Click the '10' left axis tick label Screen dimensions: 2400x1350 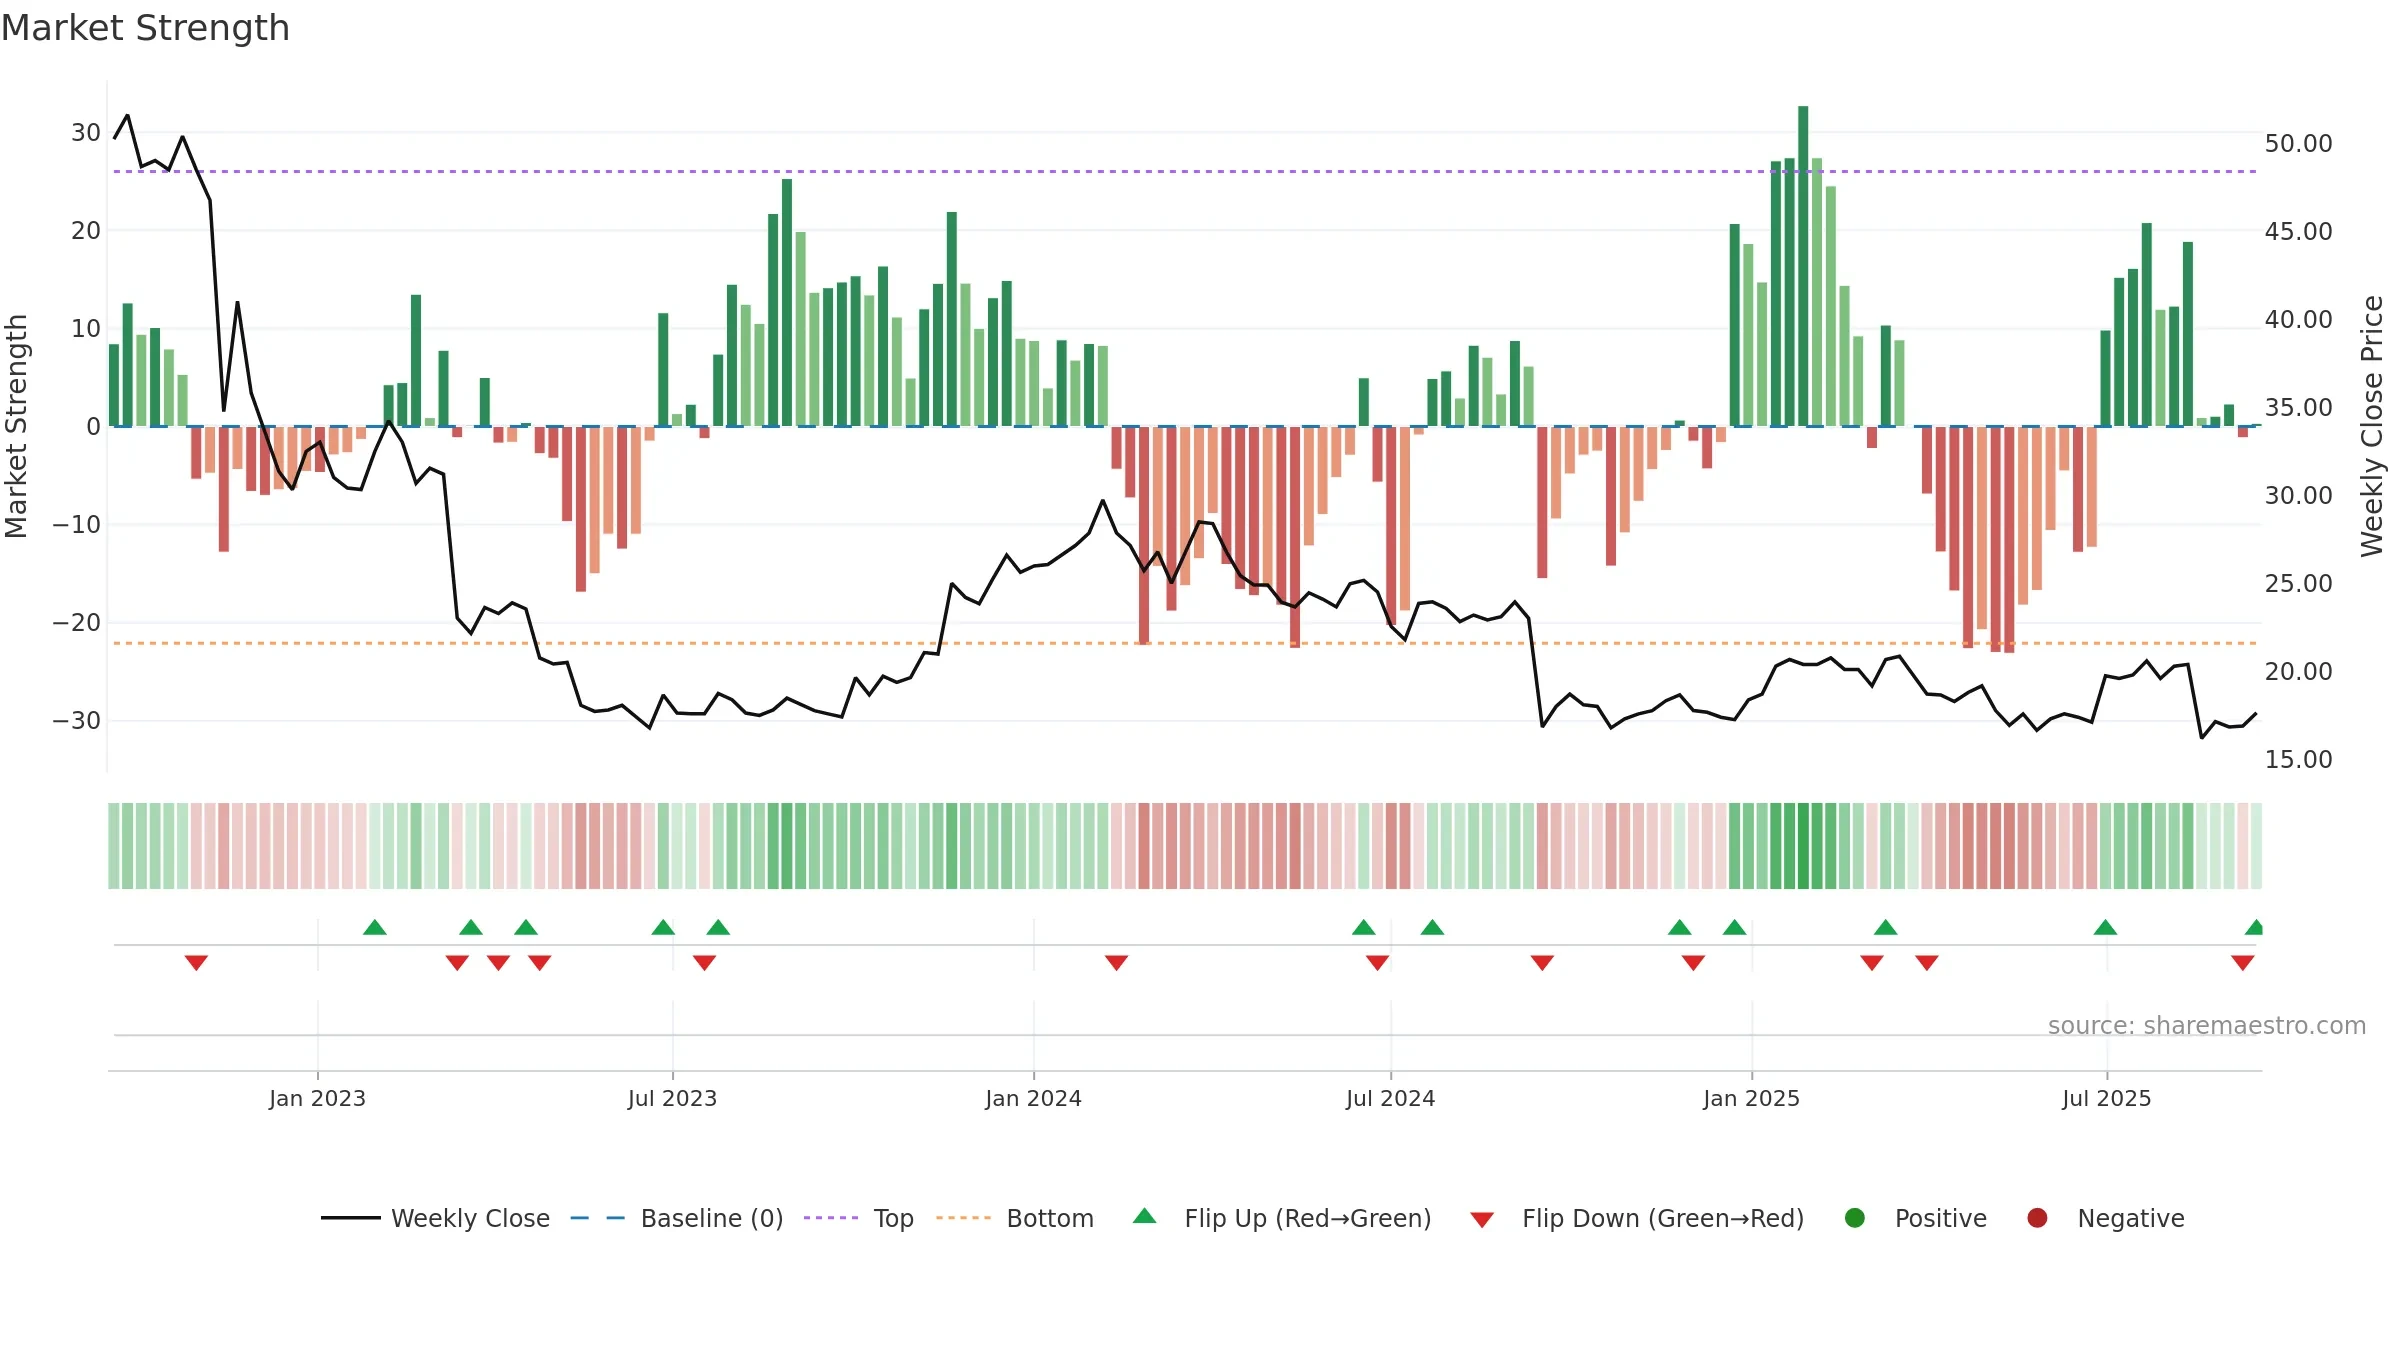(86, 328)
